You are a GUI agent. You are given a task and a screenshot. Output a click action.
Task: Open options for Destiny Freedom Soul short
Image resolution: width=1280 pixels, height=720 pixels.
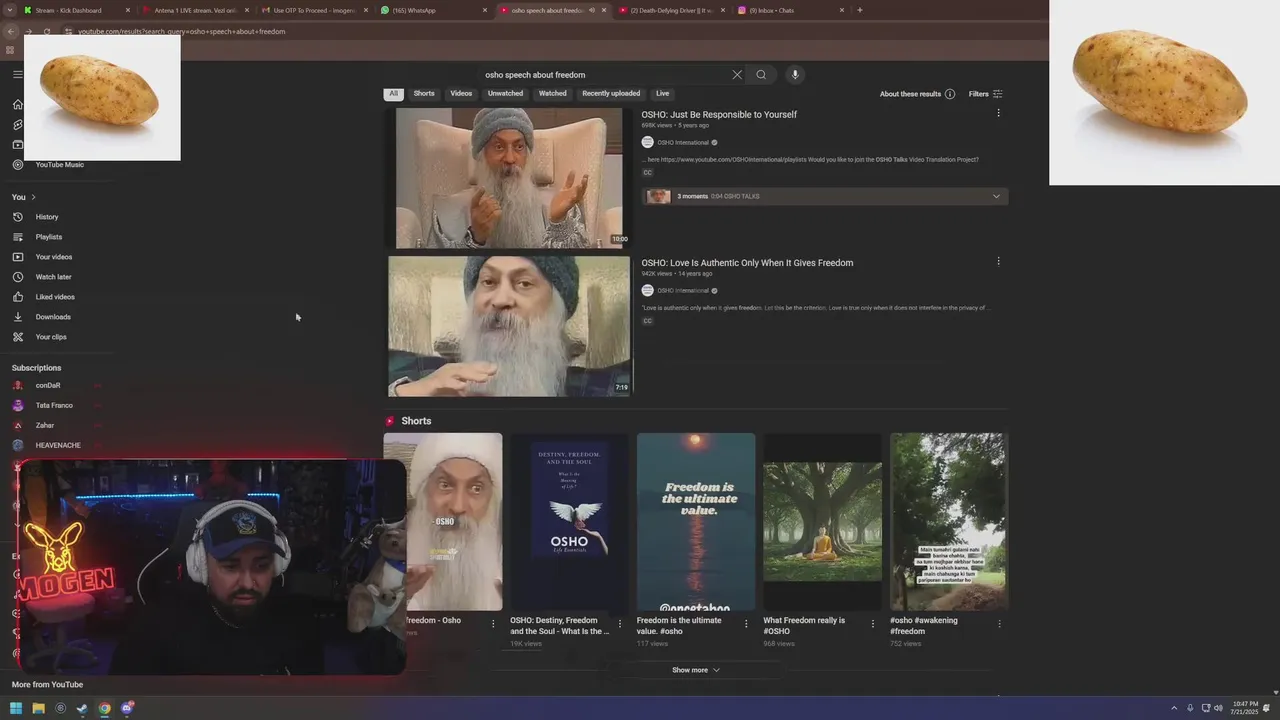[x=619, y=624]
